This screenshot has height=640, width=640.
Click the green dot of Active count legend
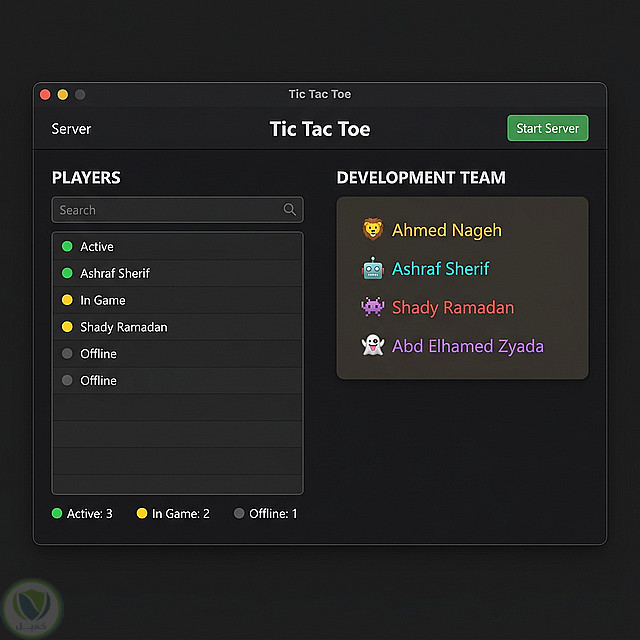tap(57, 513)
